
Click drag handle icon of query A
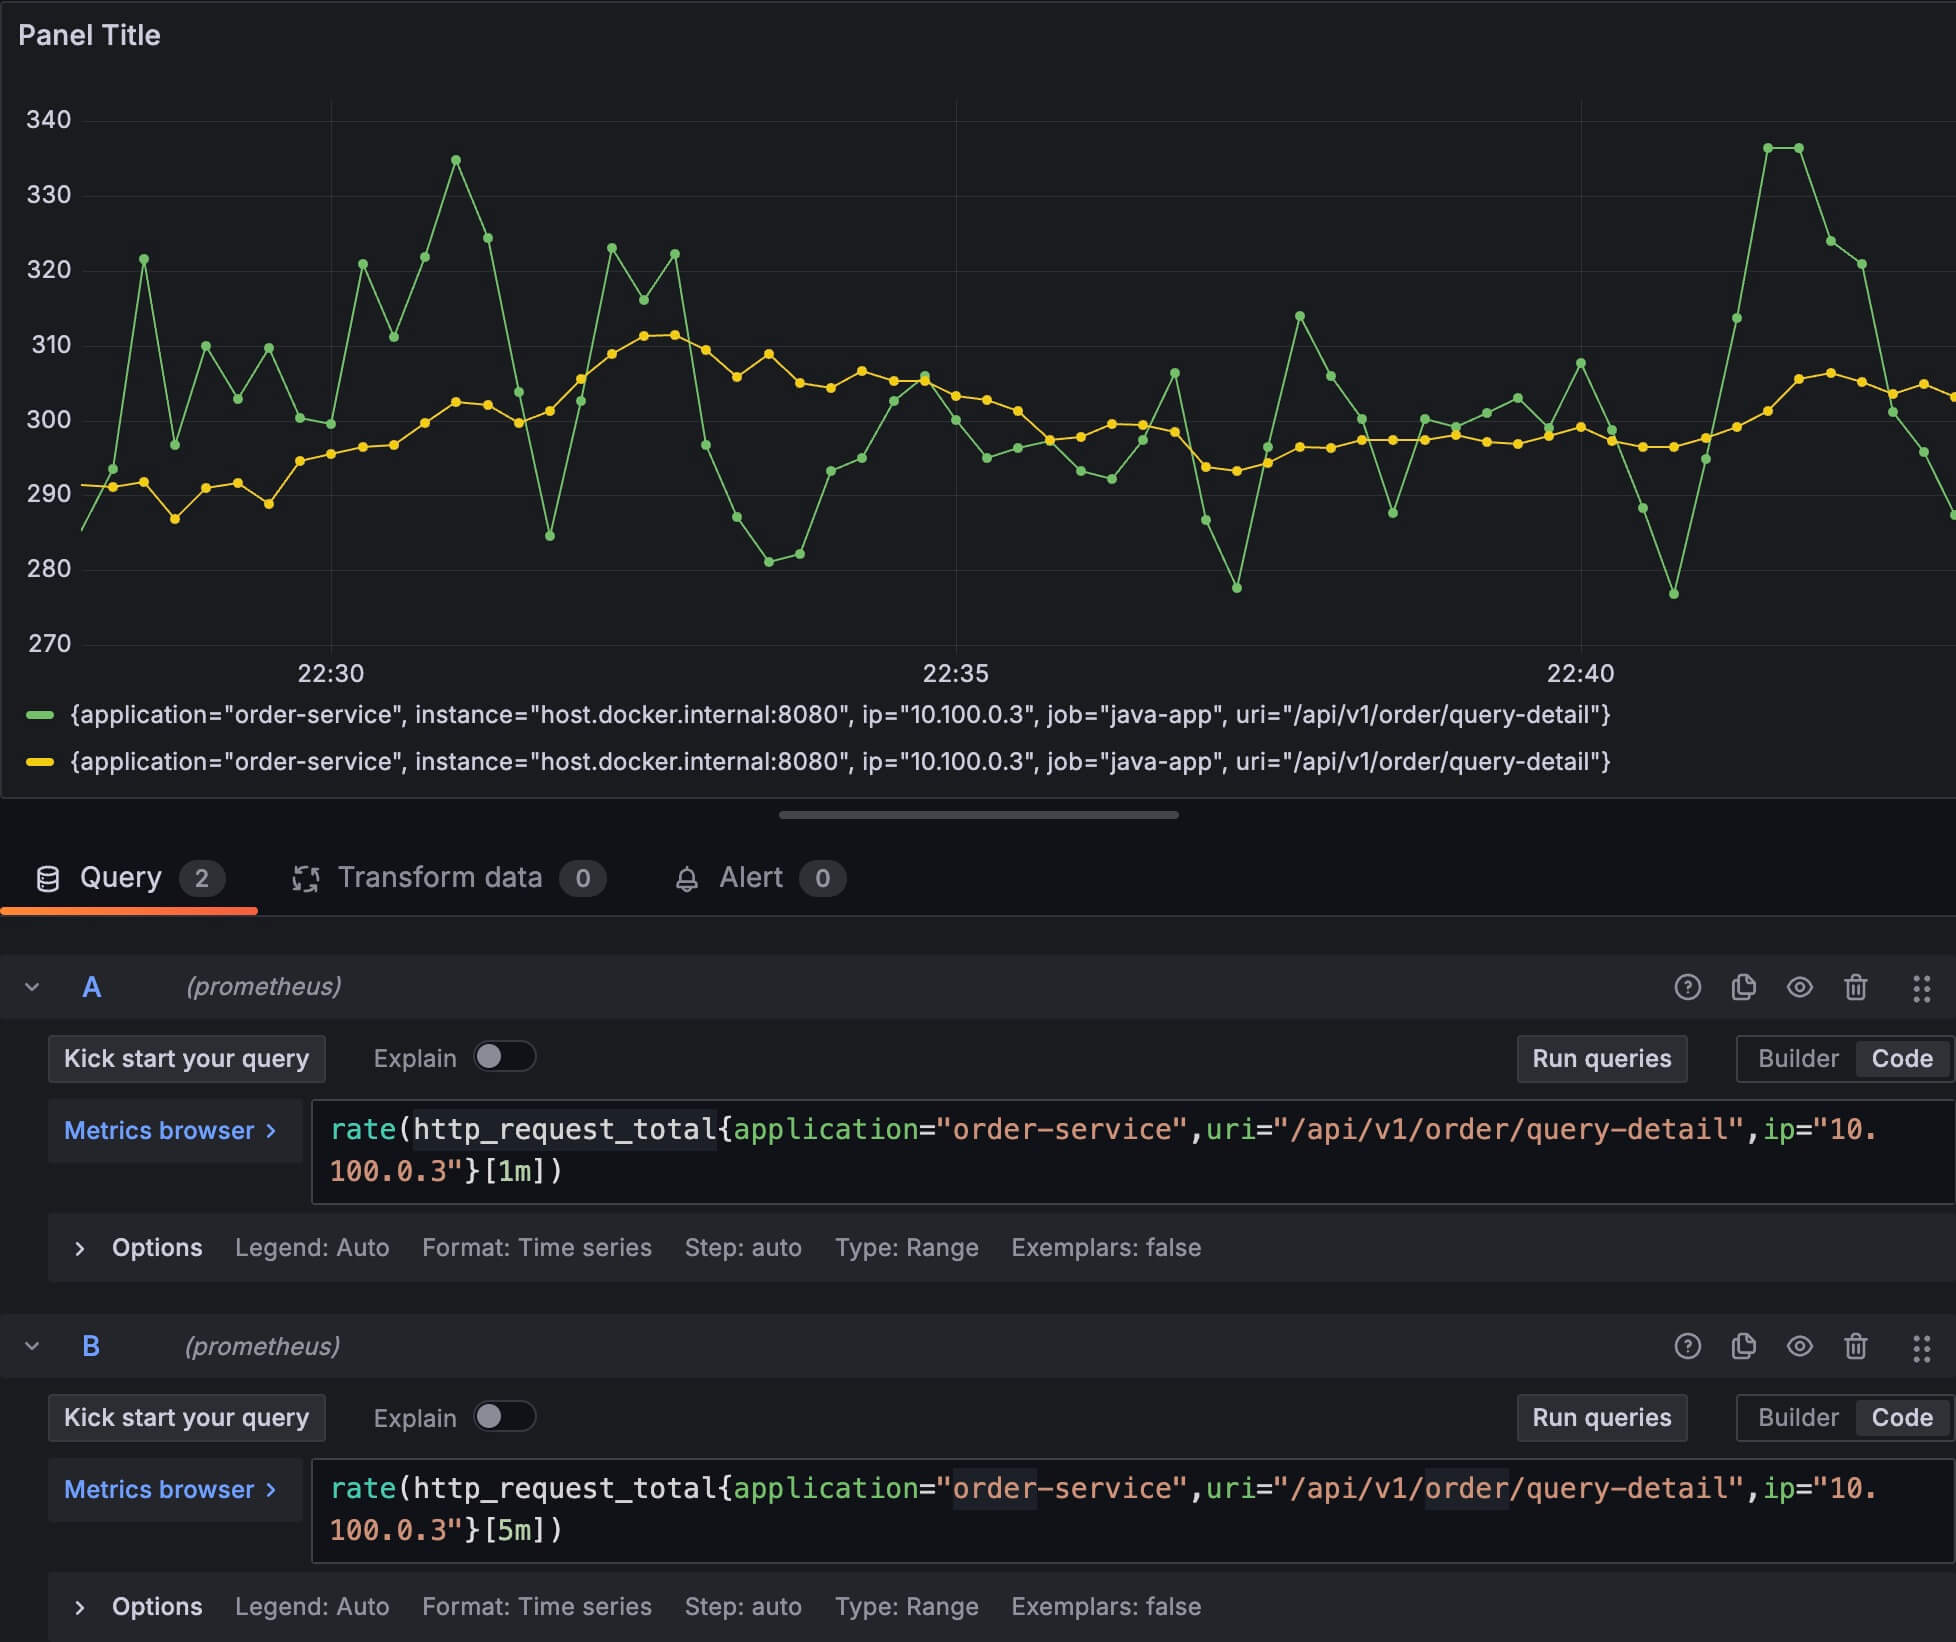click(1921, 988)
